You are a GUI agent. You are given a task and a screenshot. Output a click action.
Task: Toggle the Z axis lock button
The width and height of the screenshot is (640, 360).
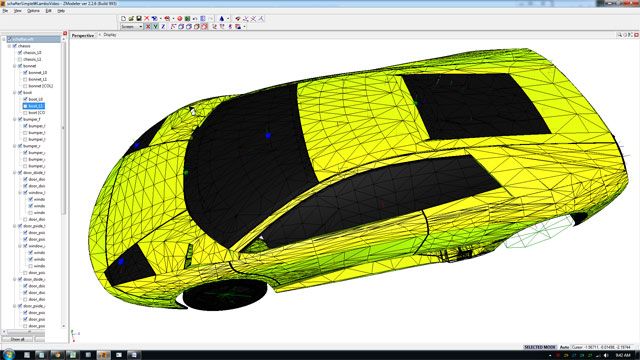(163, 27)
